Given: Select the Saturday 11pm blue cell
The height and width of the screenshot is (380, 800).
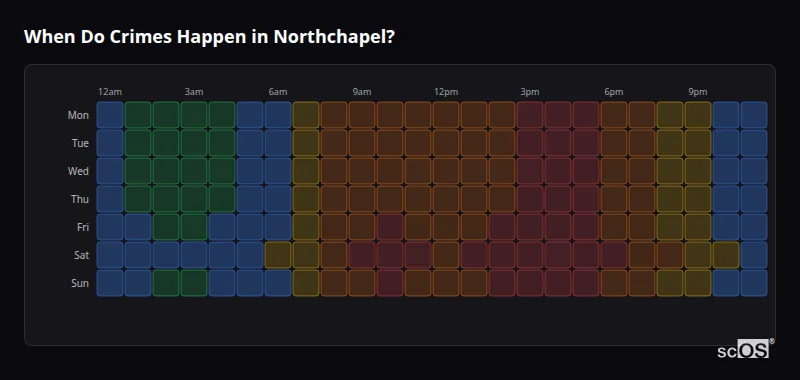Looking at the screenshot, I should (754, 255).
